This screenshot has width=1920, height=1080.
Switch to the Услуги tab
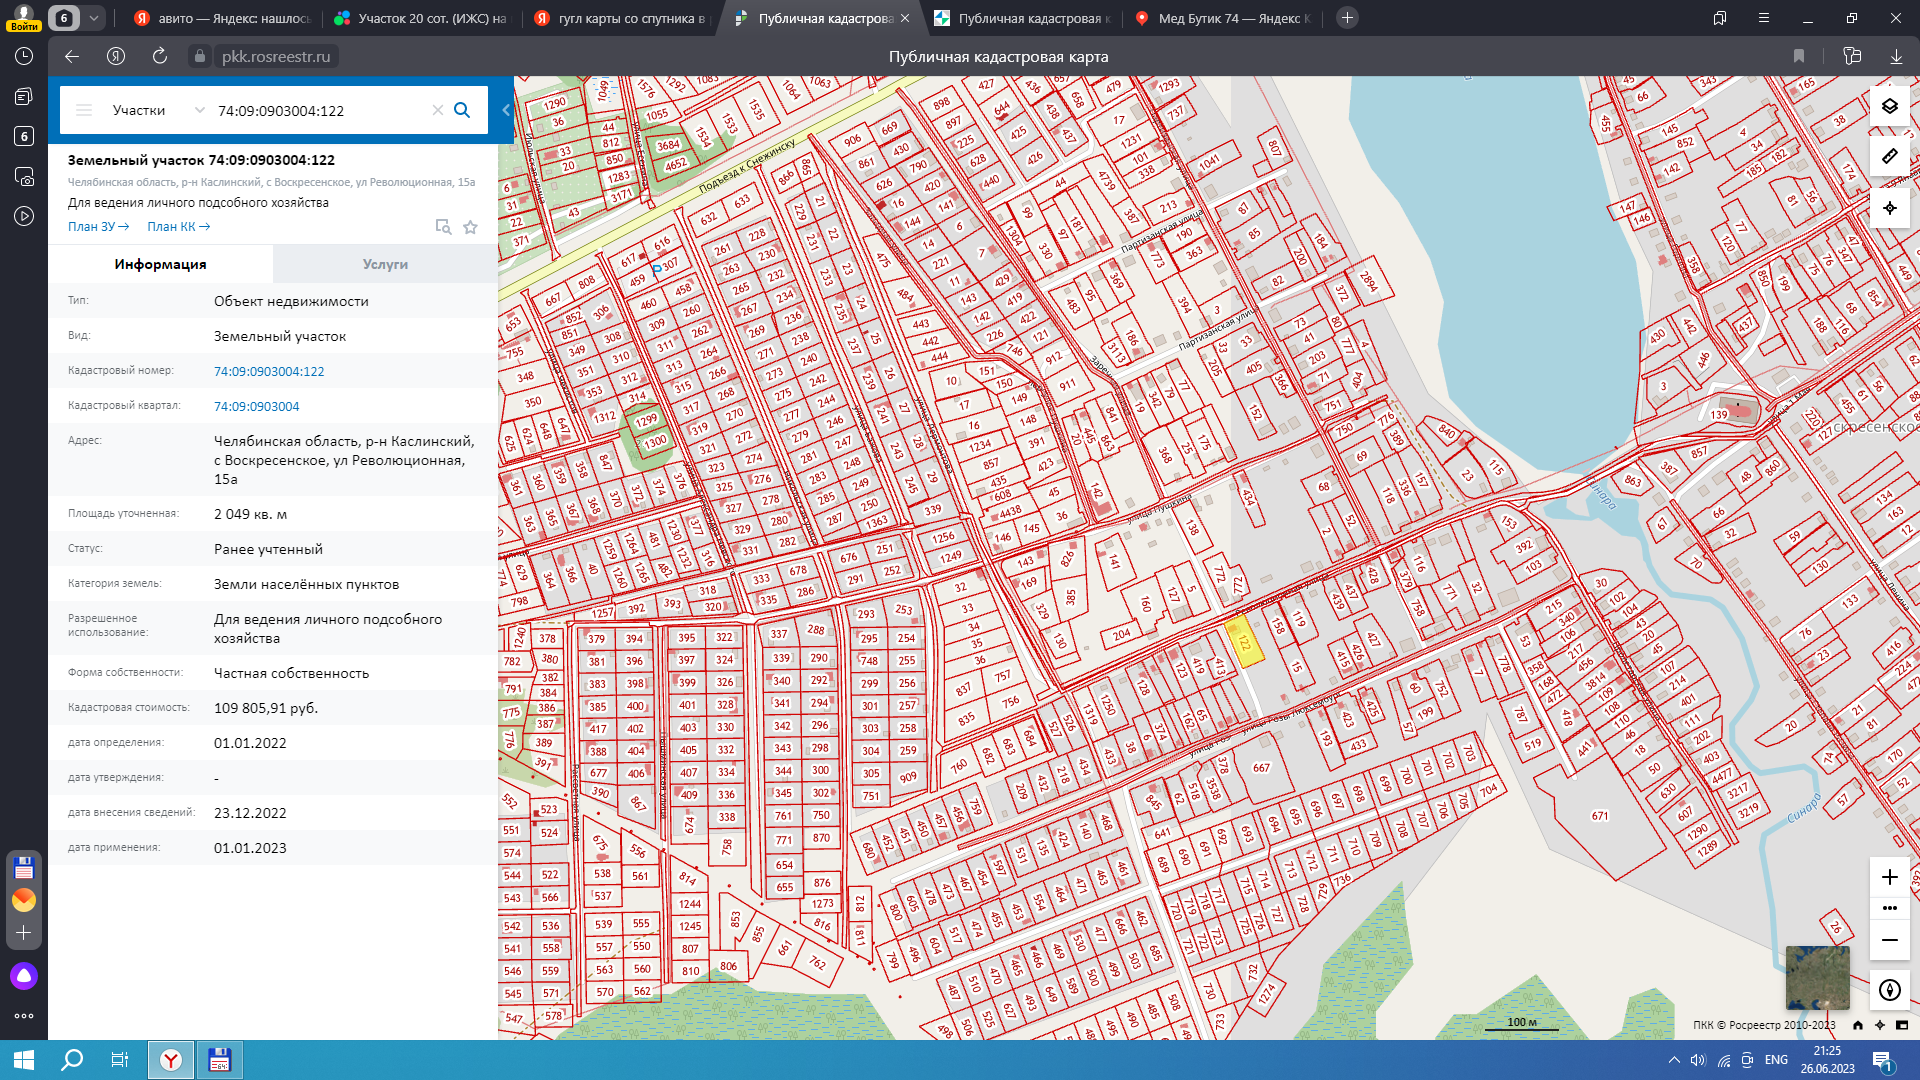[385, 264]
